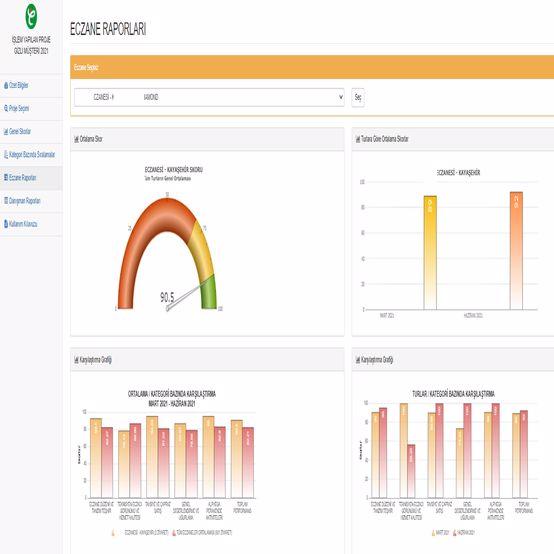Click the Eczane Raporları sidebar icon
554x554 pixels.
tap(6, 177)
